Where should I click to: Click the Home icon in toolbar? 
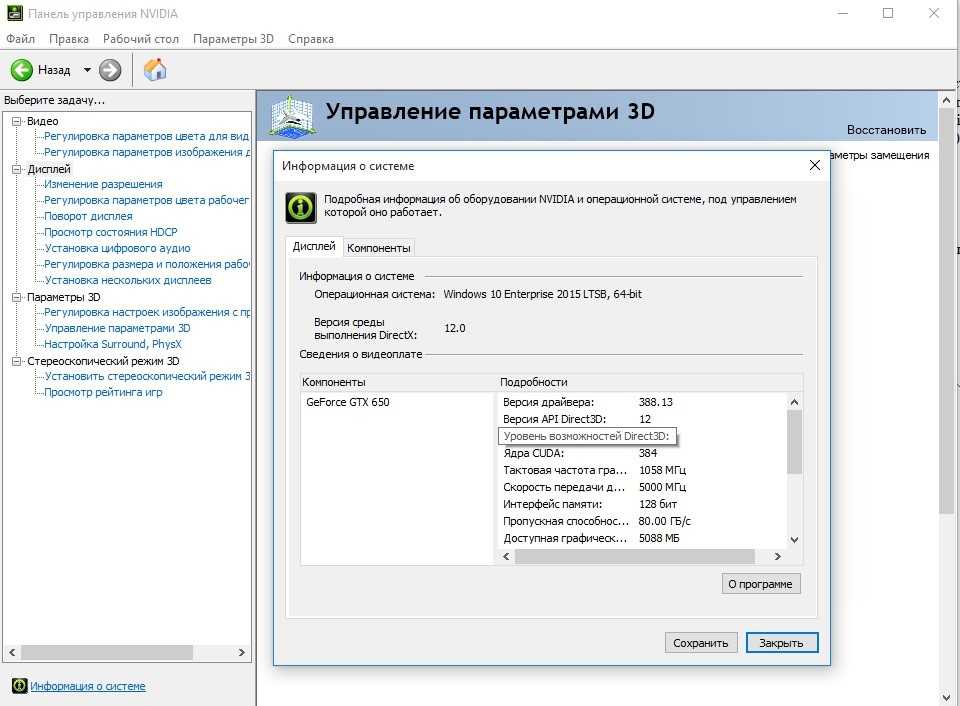pyautogui.click(x=155, y=70)
